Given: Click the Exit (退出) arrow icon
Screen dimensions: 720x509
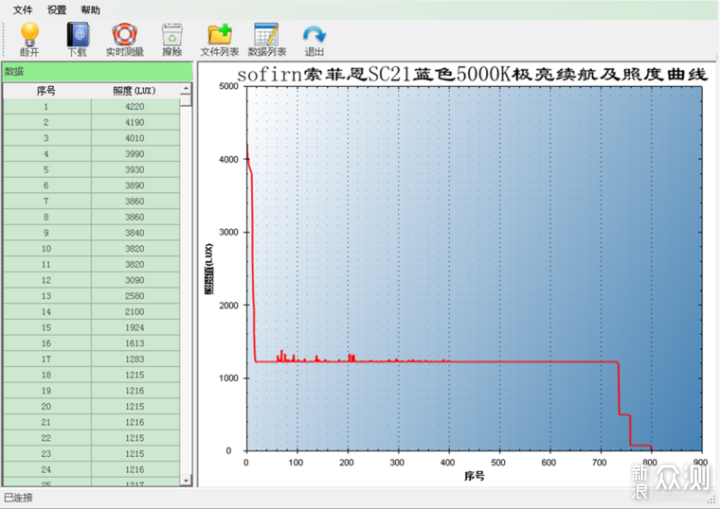Looking at the screenshot, I should click(x=314, y=35).
